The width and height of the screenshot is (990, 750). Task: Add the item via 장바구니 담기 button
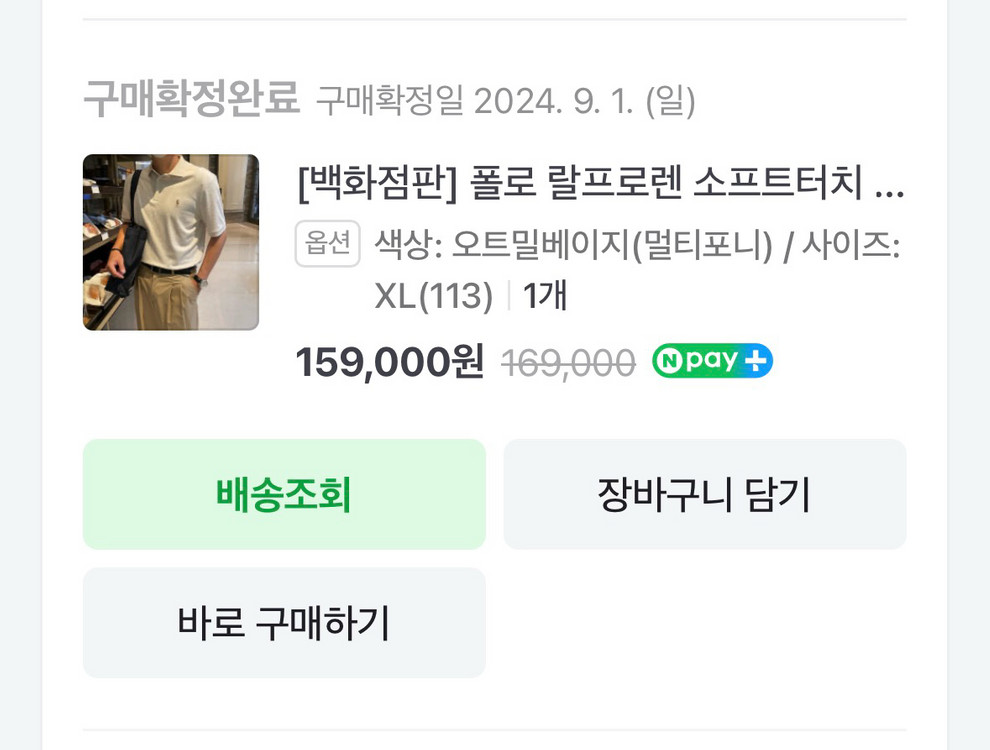point(706,493)
